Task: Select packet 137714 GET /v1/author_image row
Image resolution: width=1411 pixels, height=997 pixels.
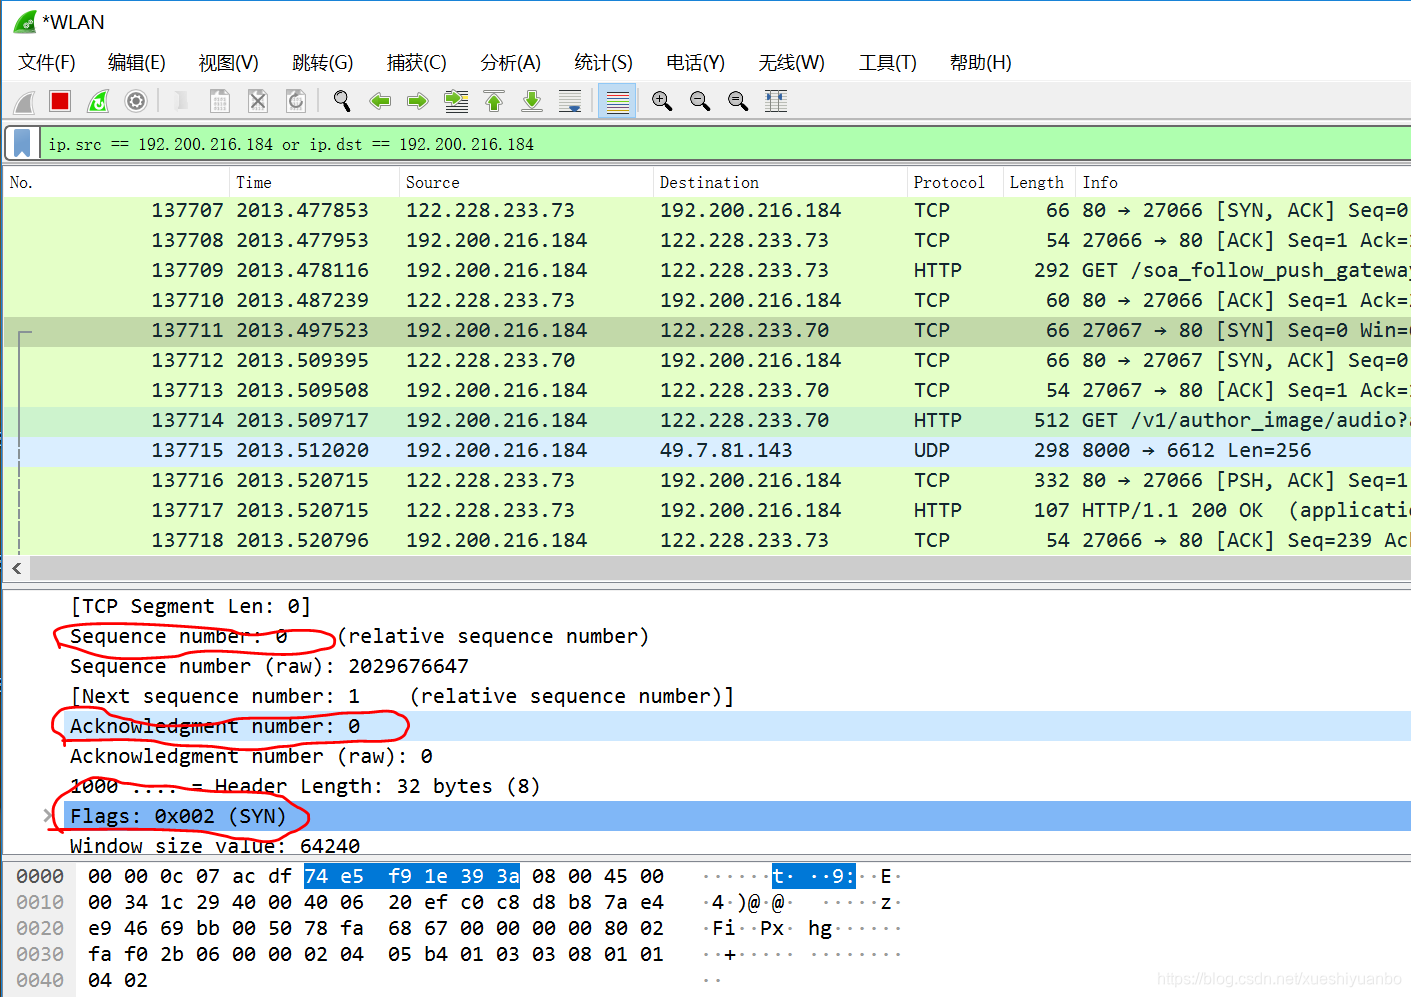Action: (707, 420)
